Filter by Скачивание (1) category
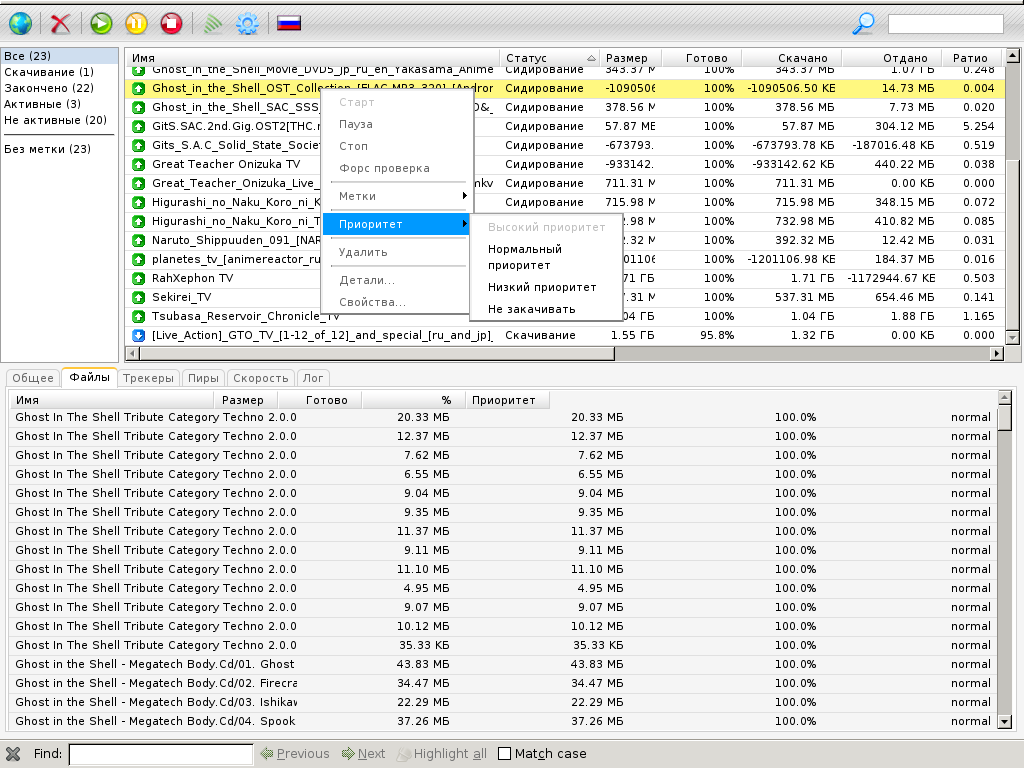This screenshot has width=1024, height=768. [49, 72]
